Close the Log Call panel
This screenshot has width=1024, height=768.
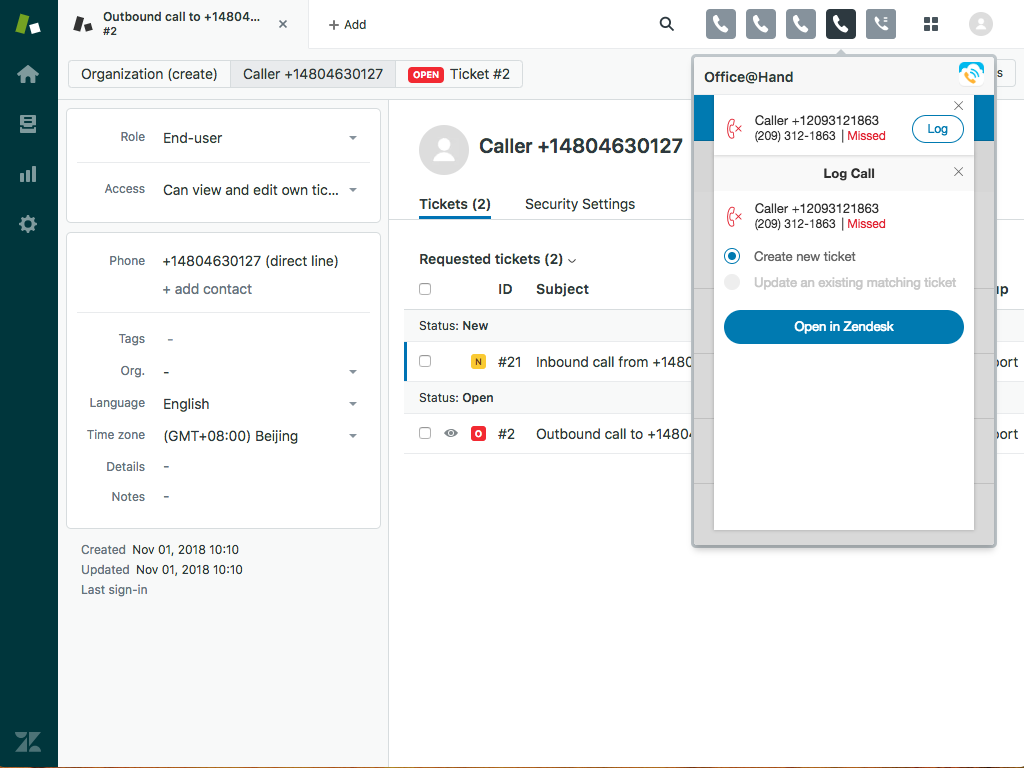pyautogui.click(x=958, y=172)
